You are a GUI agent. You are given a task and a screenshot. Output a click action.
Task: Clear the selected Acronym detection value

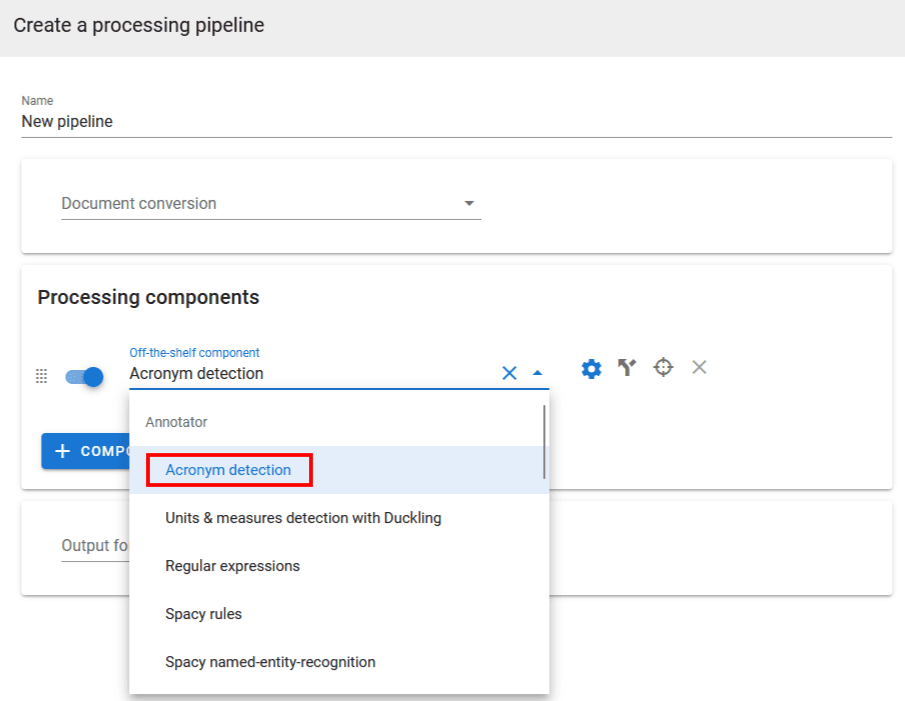point(509,373)
